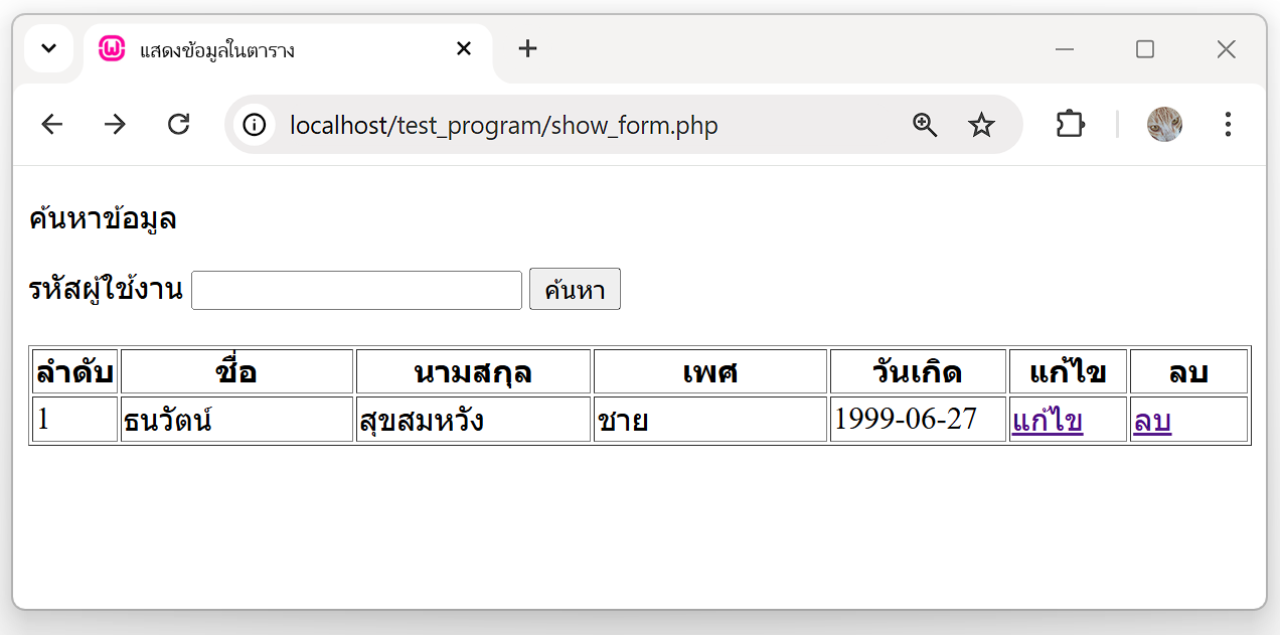Go forward to the next page
This screenshot has width=1280, height=635.
point(115,124)
